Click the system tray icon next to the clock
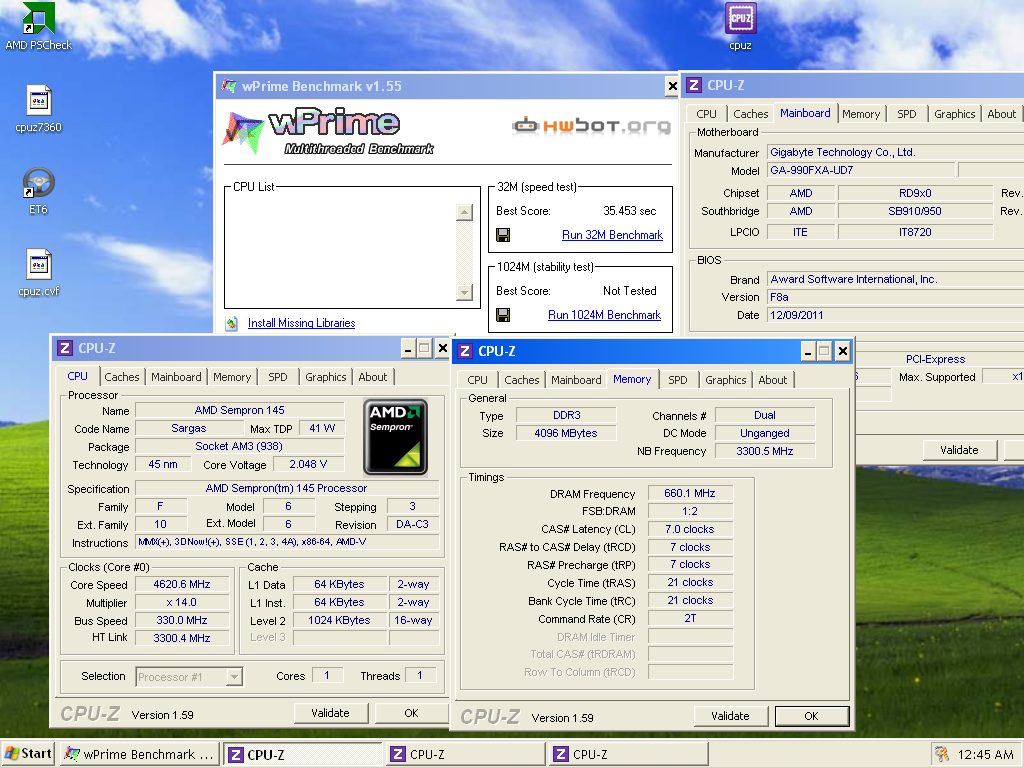The width and height of the screenshot is (1024, 768). [x=941, y=754]
